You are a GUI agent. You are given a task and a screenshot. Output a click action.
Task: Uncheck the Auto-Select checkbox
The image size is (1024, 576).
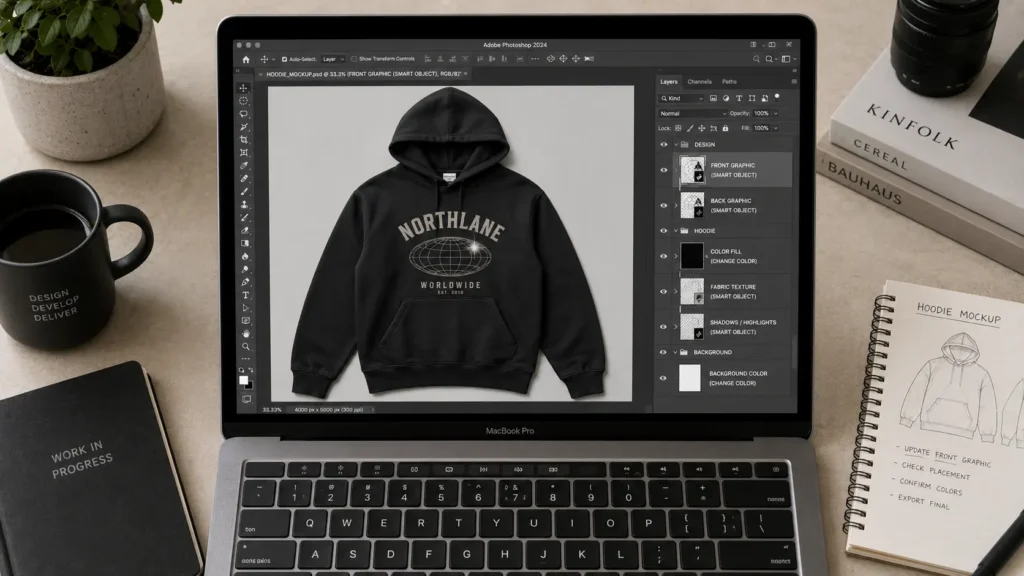point(284,59)
